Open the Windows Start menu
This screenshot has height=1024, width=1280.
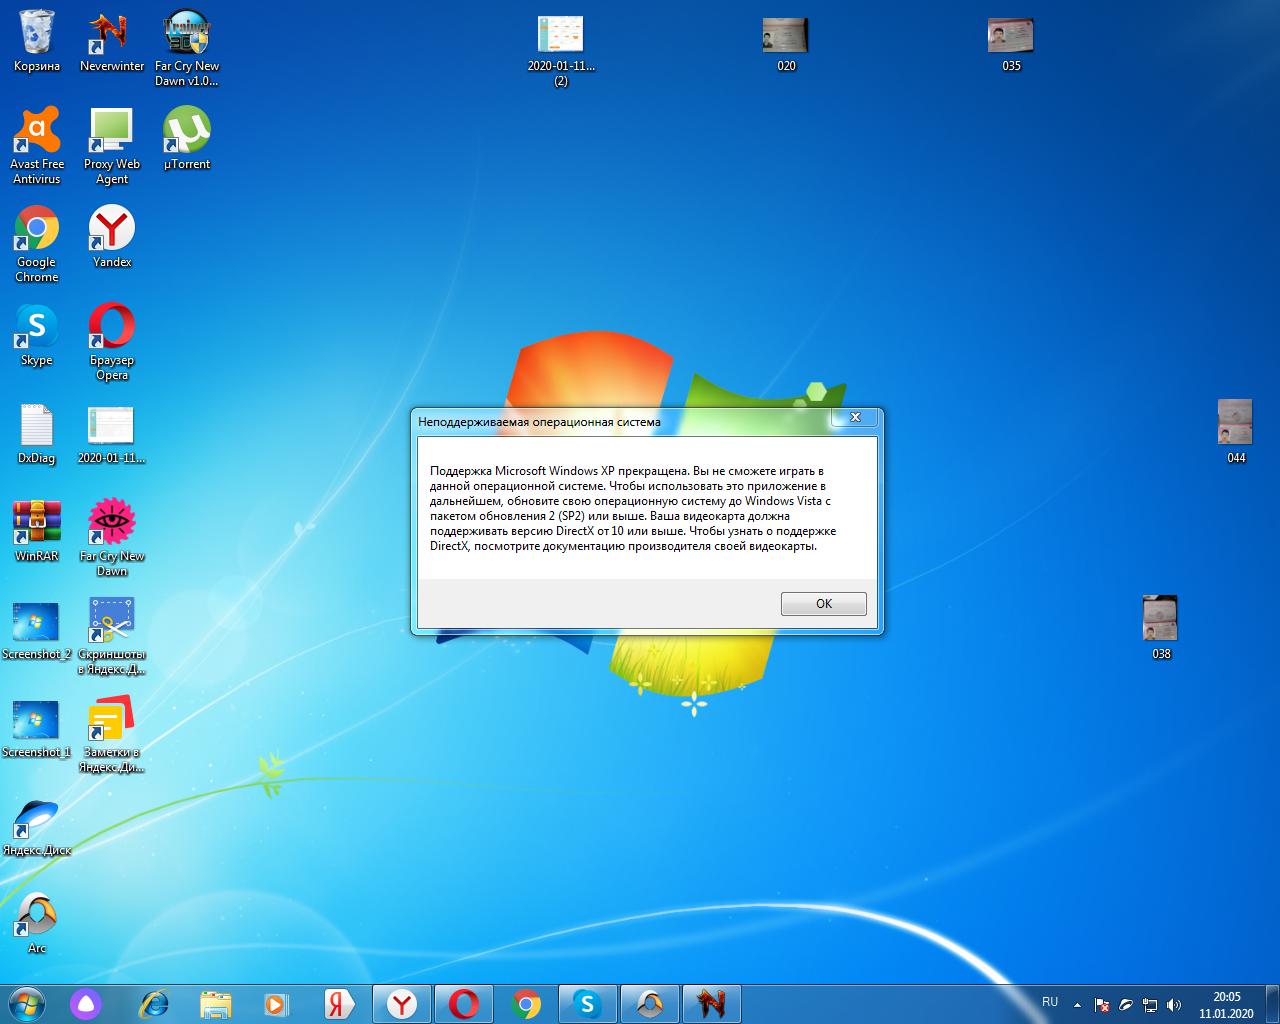coord(27,1003)
